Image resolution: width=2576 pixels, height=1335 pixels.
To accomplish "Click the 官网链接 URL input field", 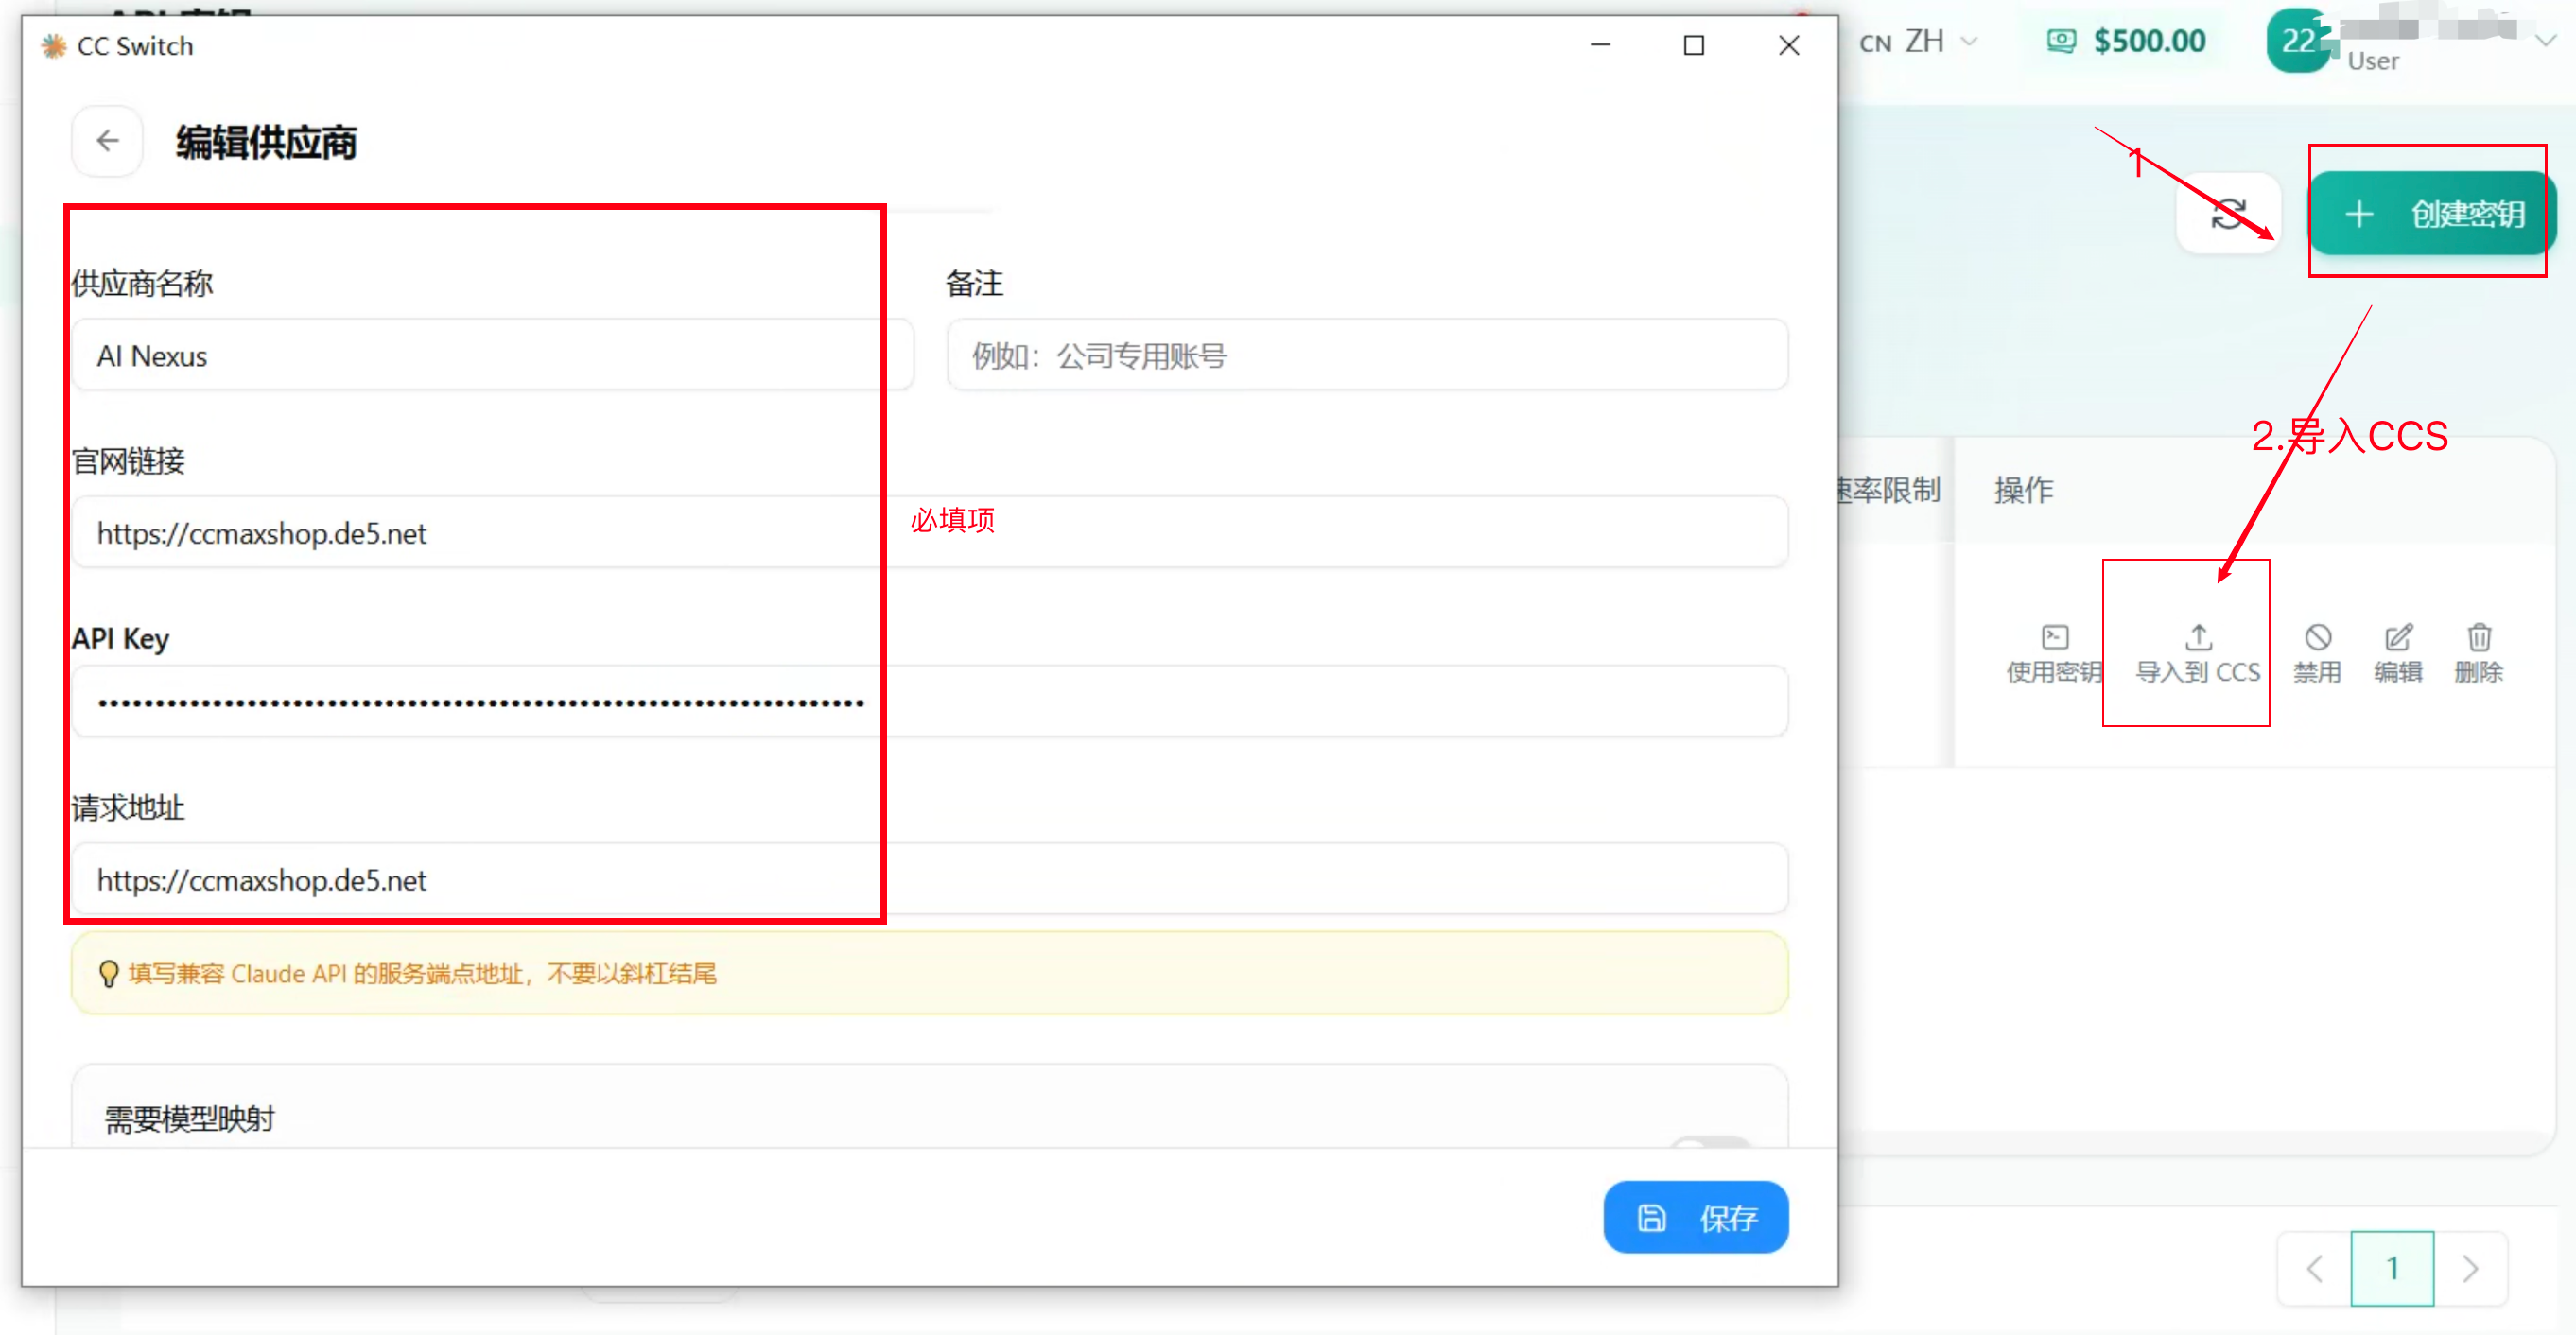I will coord(929,532).
